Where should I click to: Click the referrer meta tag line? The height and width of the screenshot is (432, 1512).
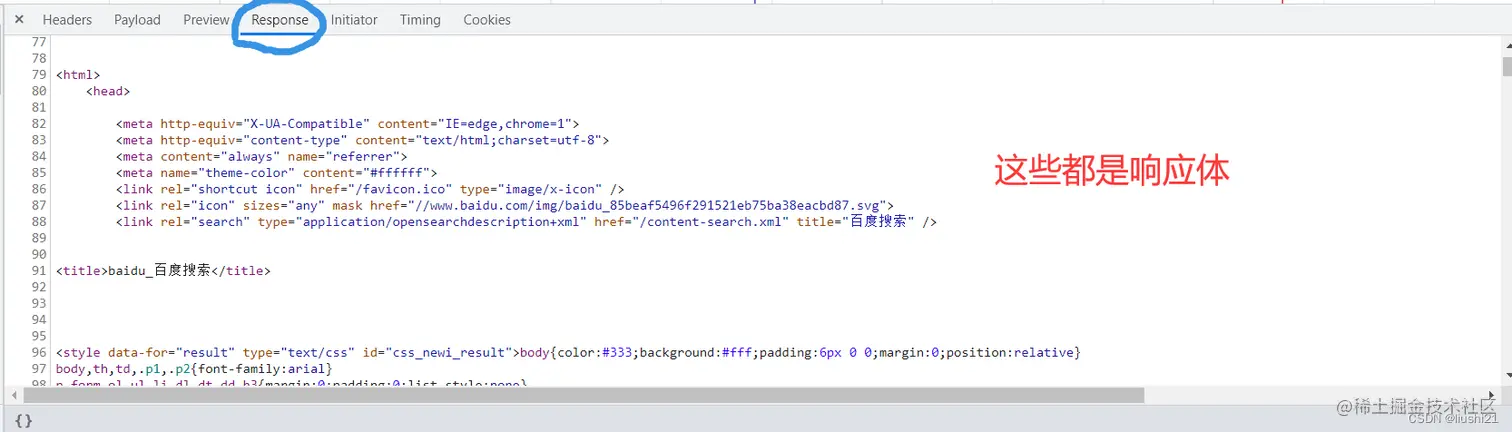[x=261, y=156]
